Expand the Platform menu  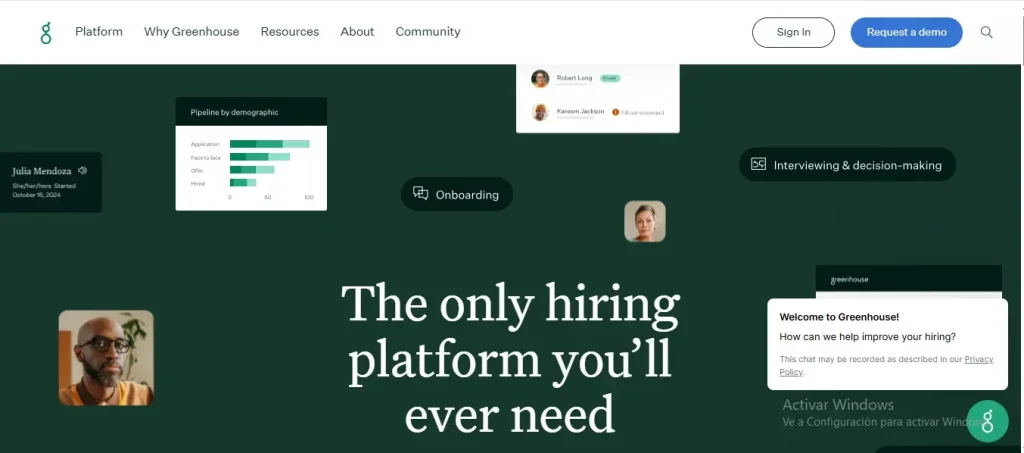point(99,31)
